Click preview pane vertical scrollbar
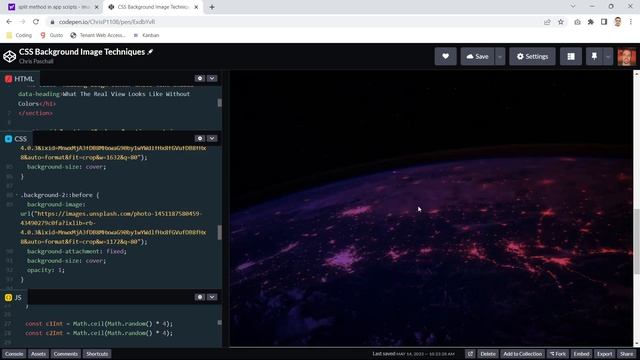Screen dimensions: 640x360 (636, 241)
